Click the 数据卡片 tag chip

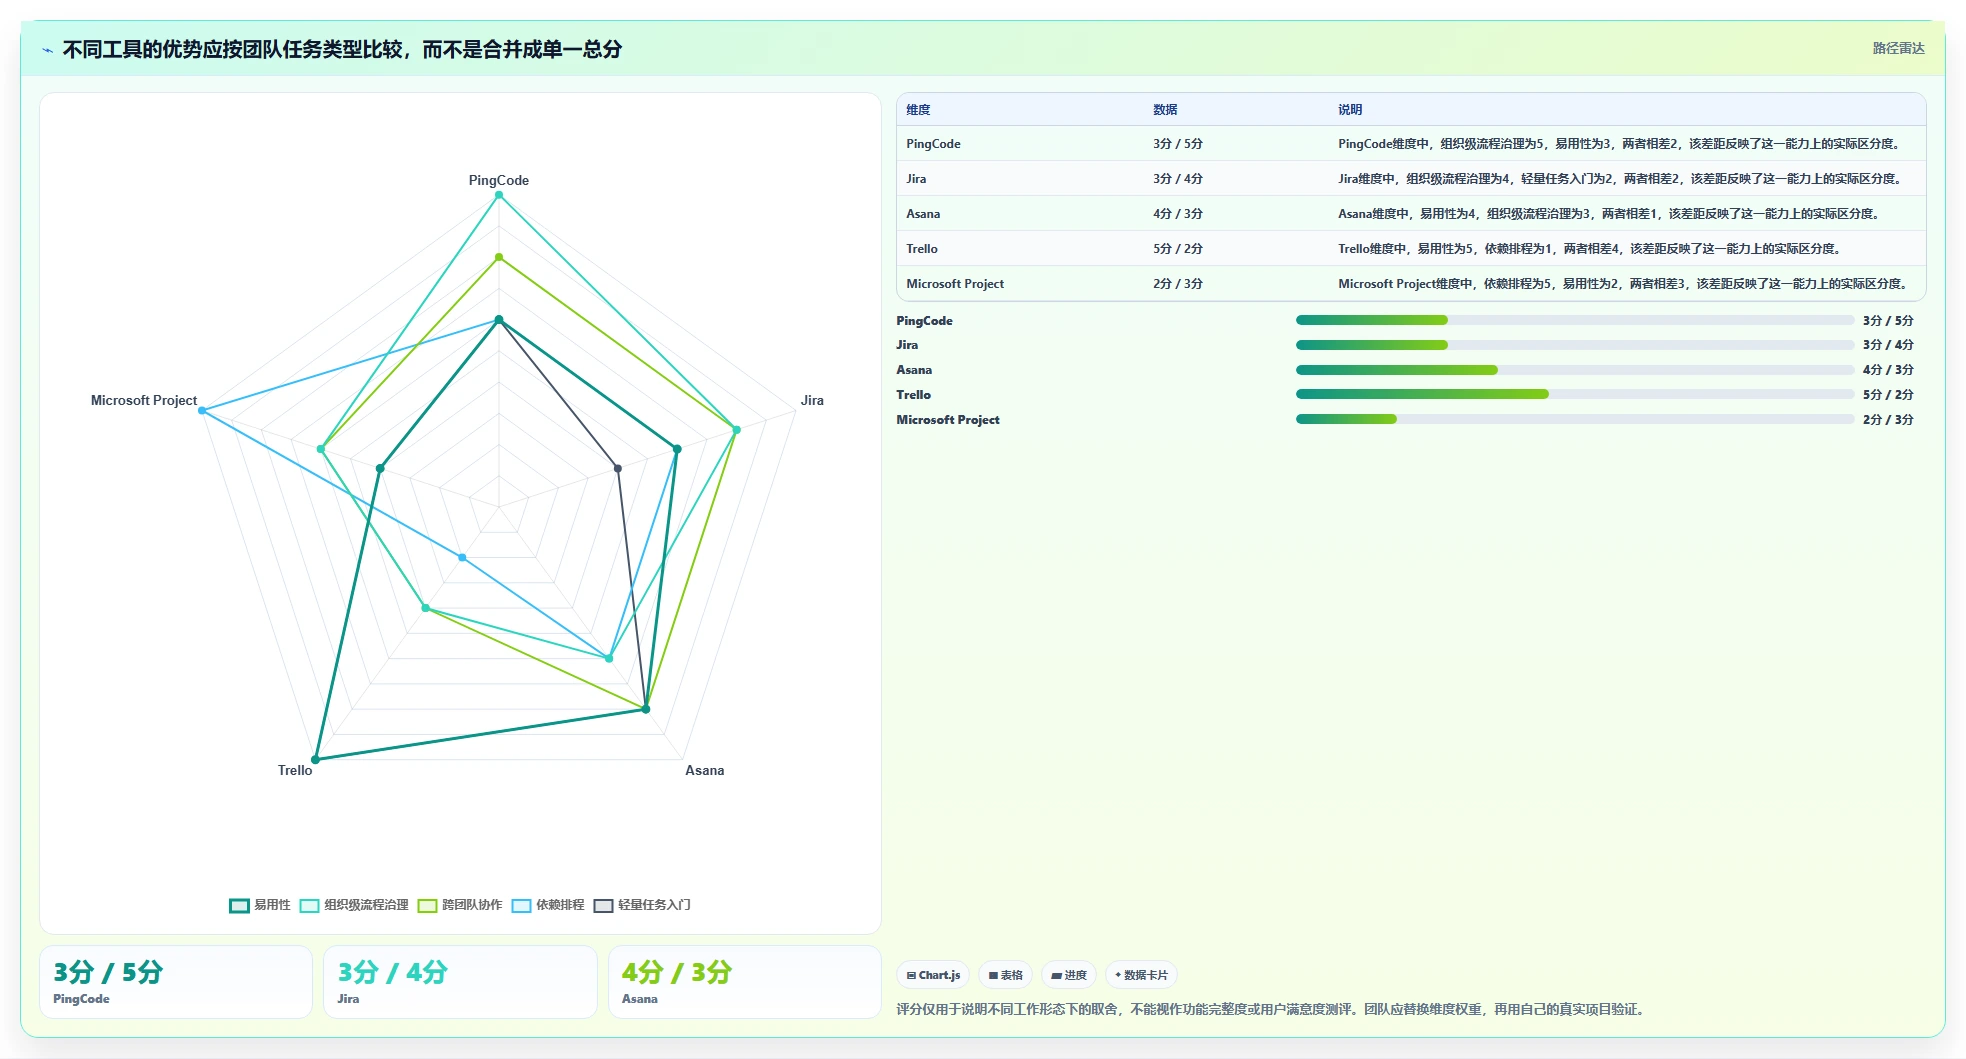click(x=1141, y=975)
